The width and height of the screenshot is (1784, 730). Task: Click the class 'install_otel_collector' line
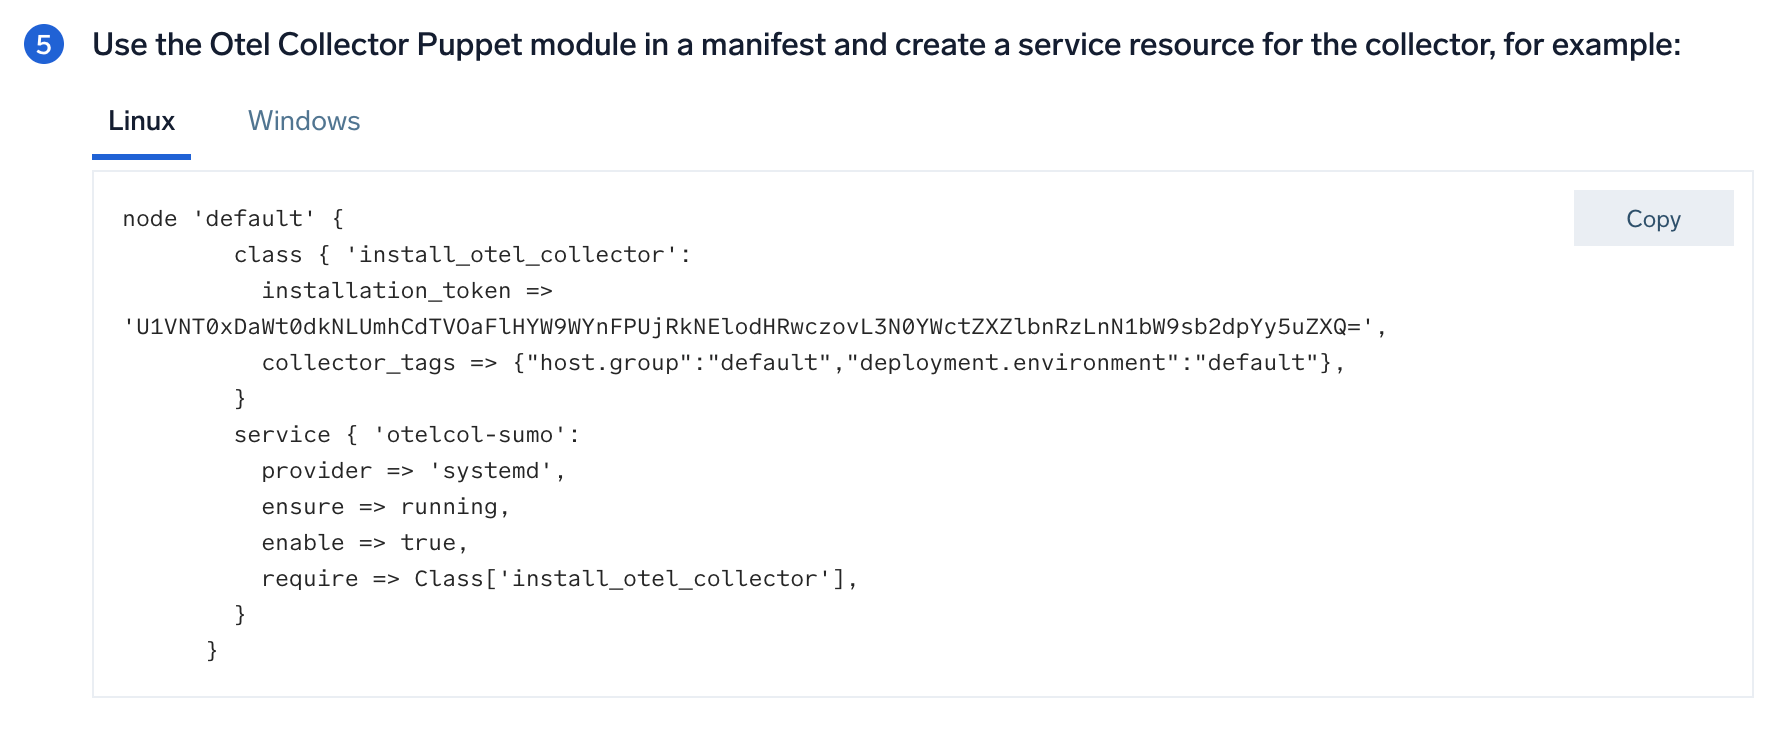tap(462, 255)
